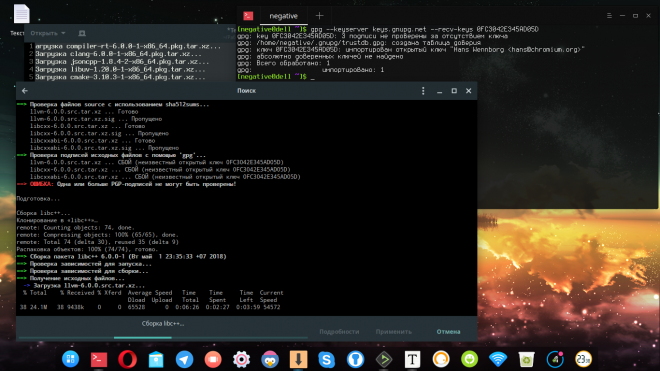This screenshot has width=660, height=371.
Task: Open the trash bin in dock
Action: [527, 359]
